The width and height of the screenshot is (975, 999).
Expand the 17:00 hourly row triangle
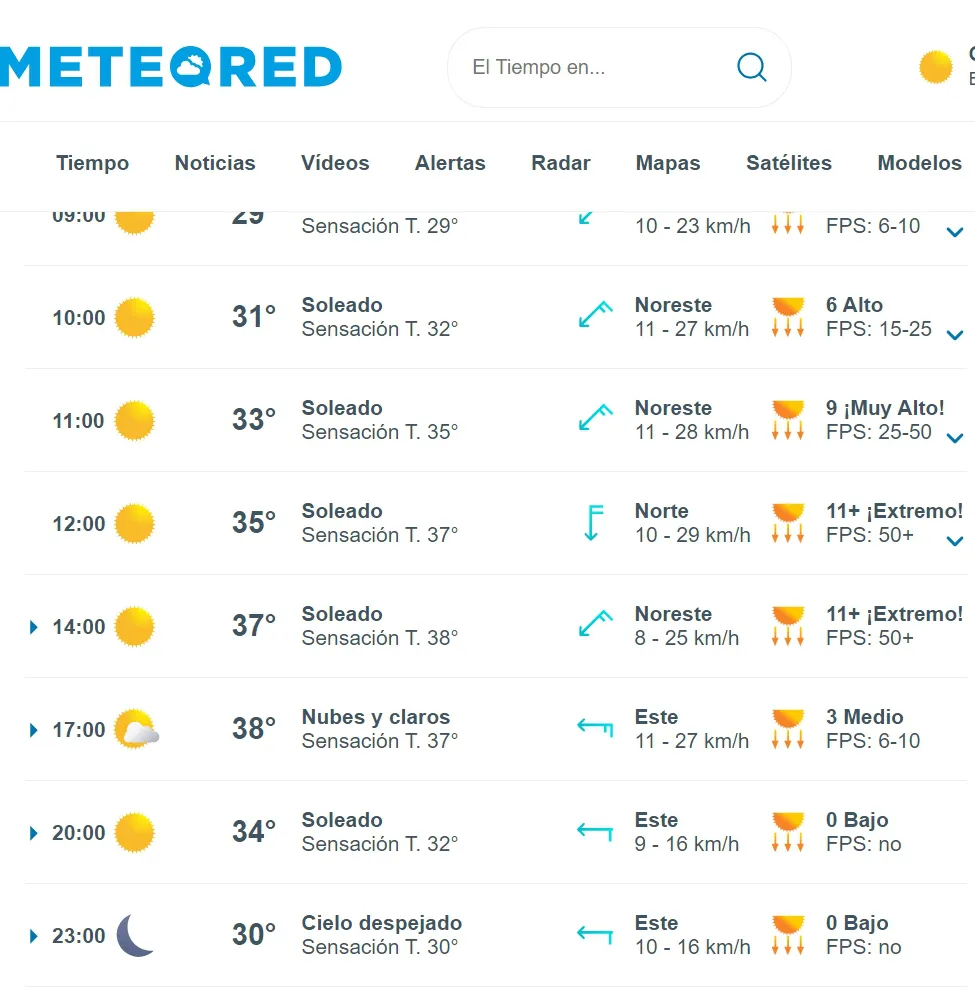pyautogui.click(x=34, y=730)
